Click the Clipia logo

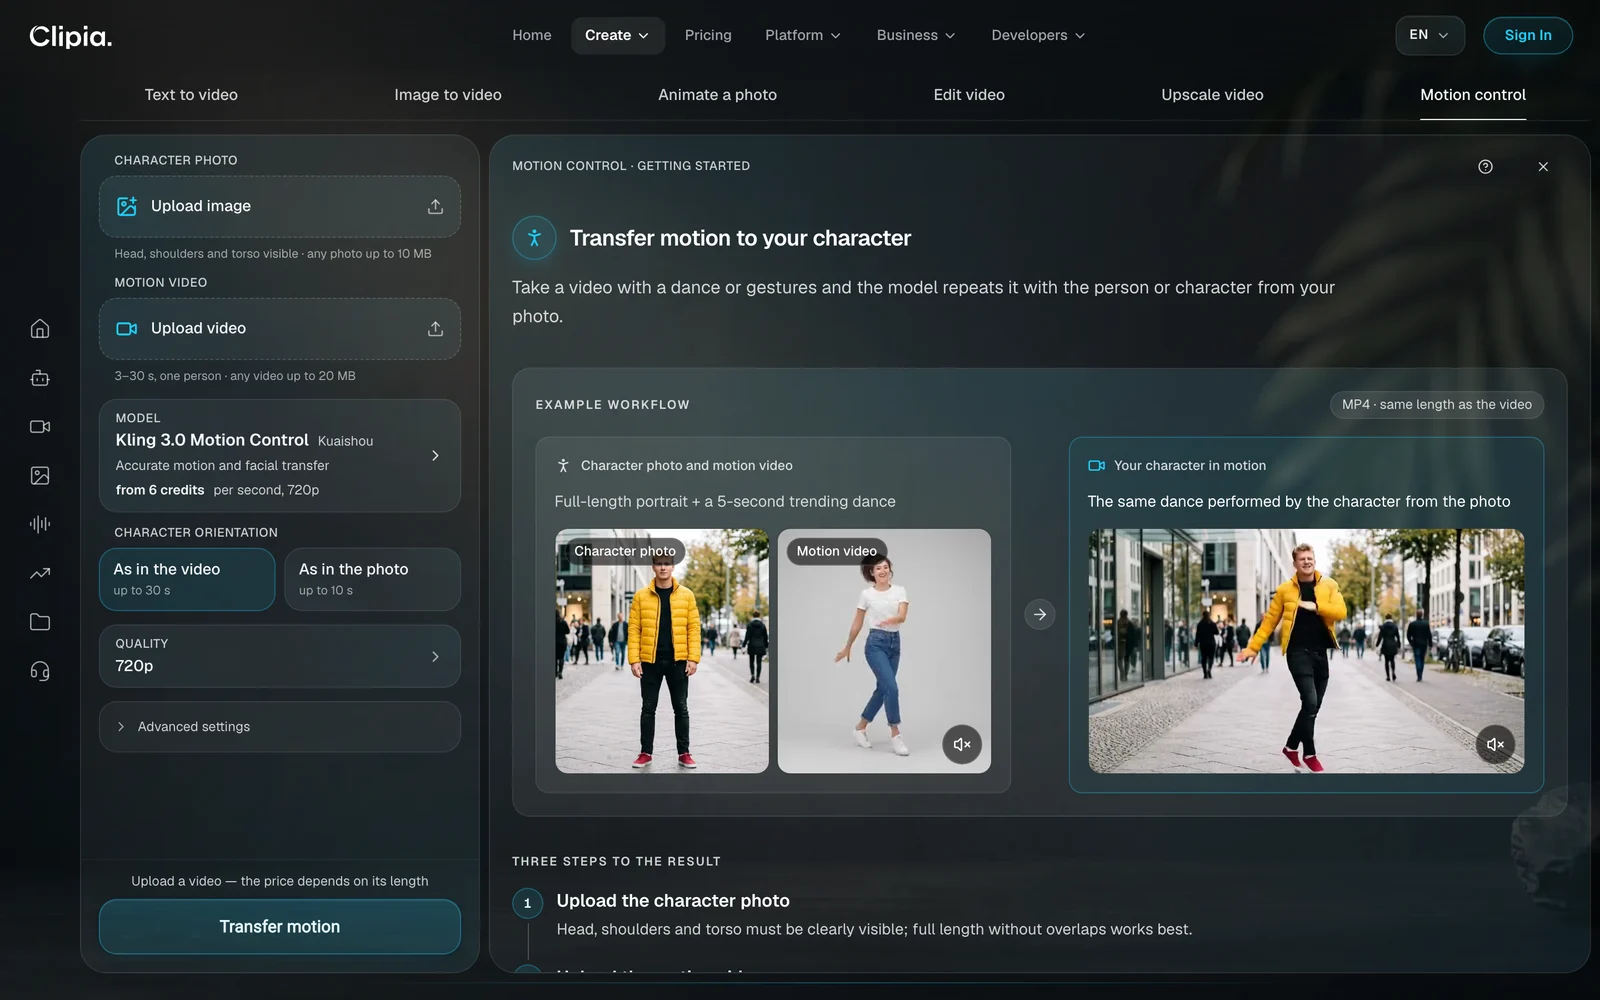[71, 36]
